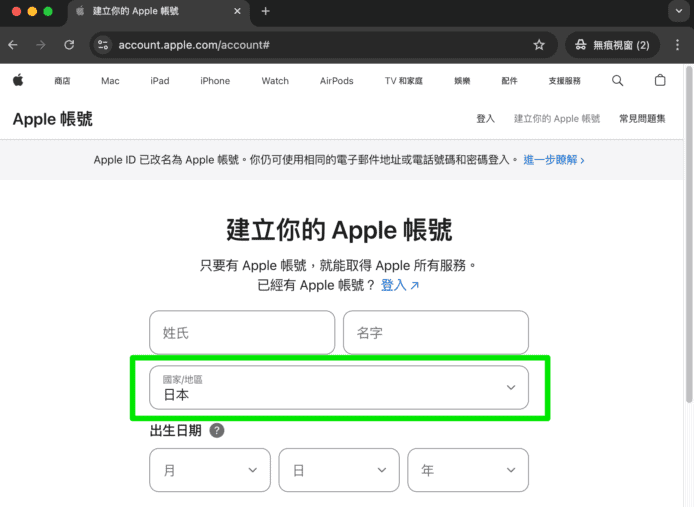Screen dimensions: 694x507
Task: Open the 月 birth month dropdown
Action: 210,470
